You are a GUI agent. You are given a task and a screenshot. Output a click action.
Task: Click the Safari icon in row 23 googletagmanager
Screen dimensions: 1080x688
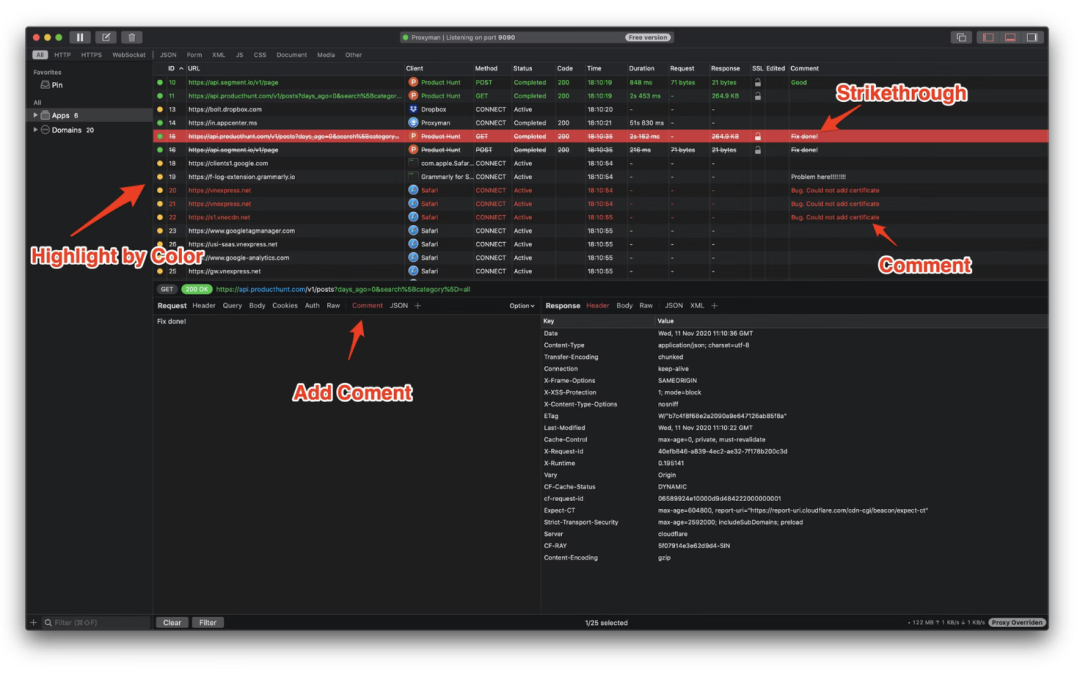point(413,231)
